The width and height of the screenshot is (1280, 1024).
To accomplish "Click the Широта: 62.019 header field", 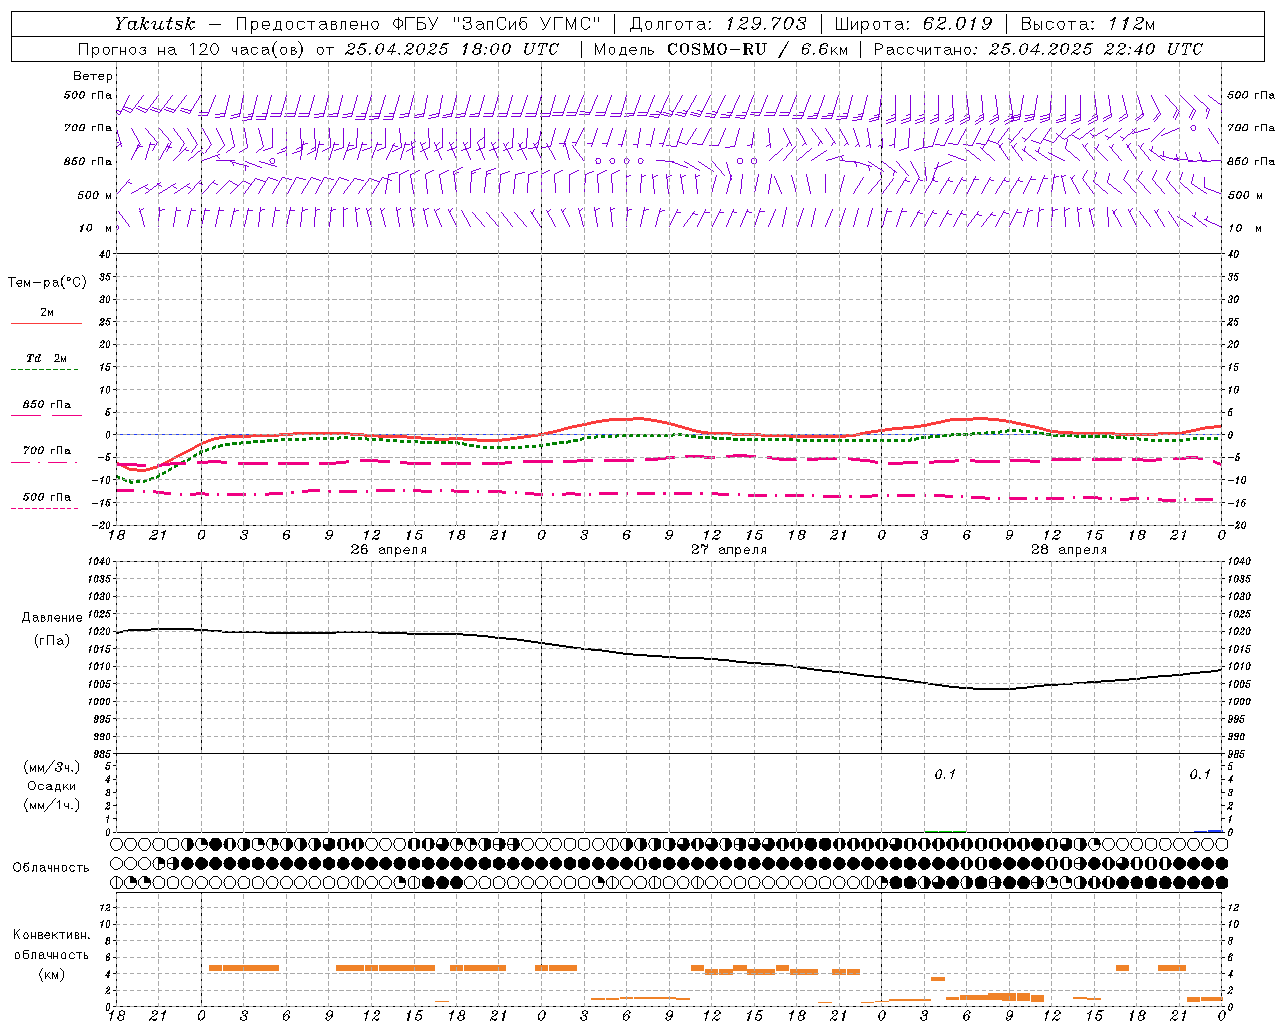I will tap(914, 24).
